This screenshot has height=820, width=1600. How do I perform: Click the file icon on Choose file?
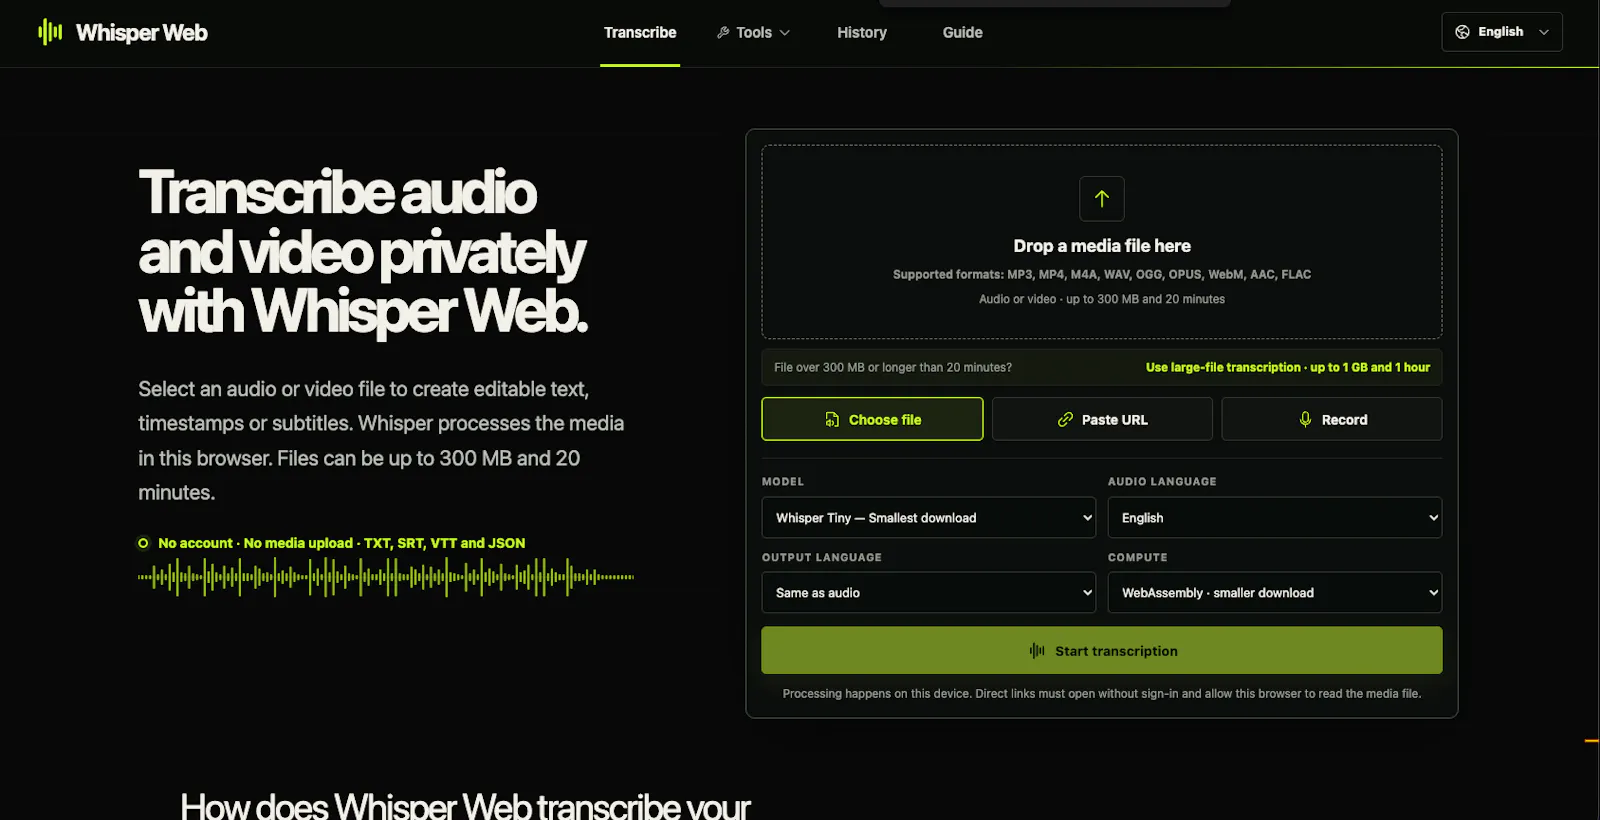(832, 420)
